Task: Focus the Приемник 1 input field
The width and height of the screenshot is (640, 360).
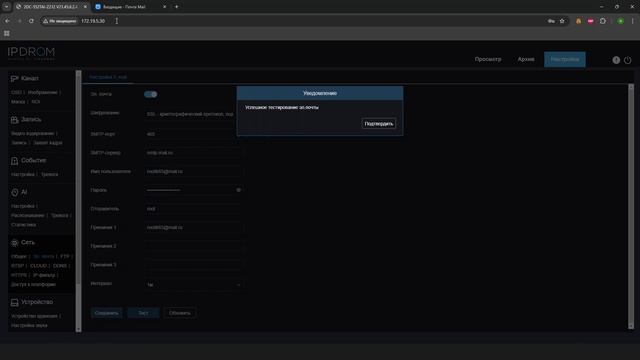Action: [193, 227]
